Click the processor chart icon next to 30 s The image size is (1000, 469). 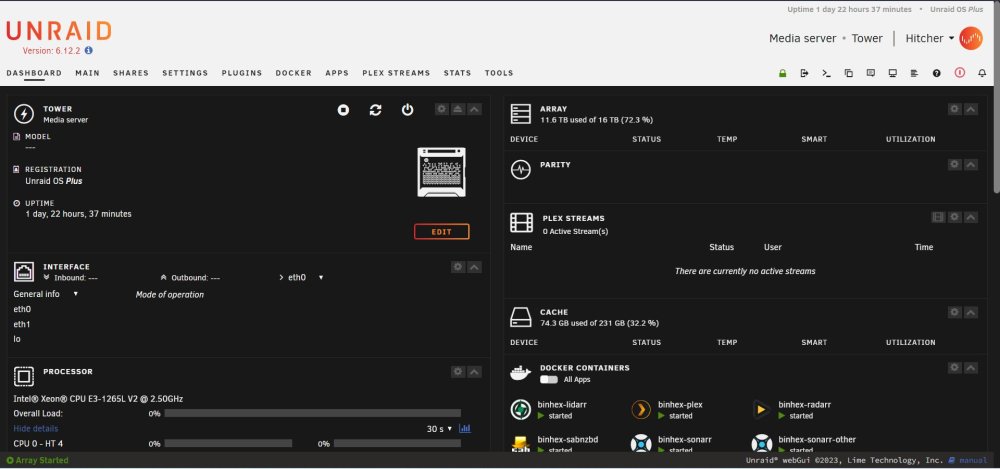click(465, 429)
